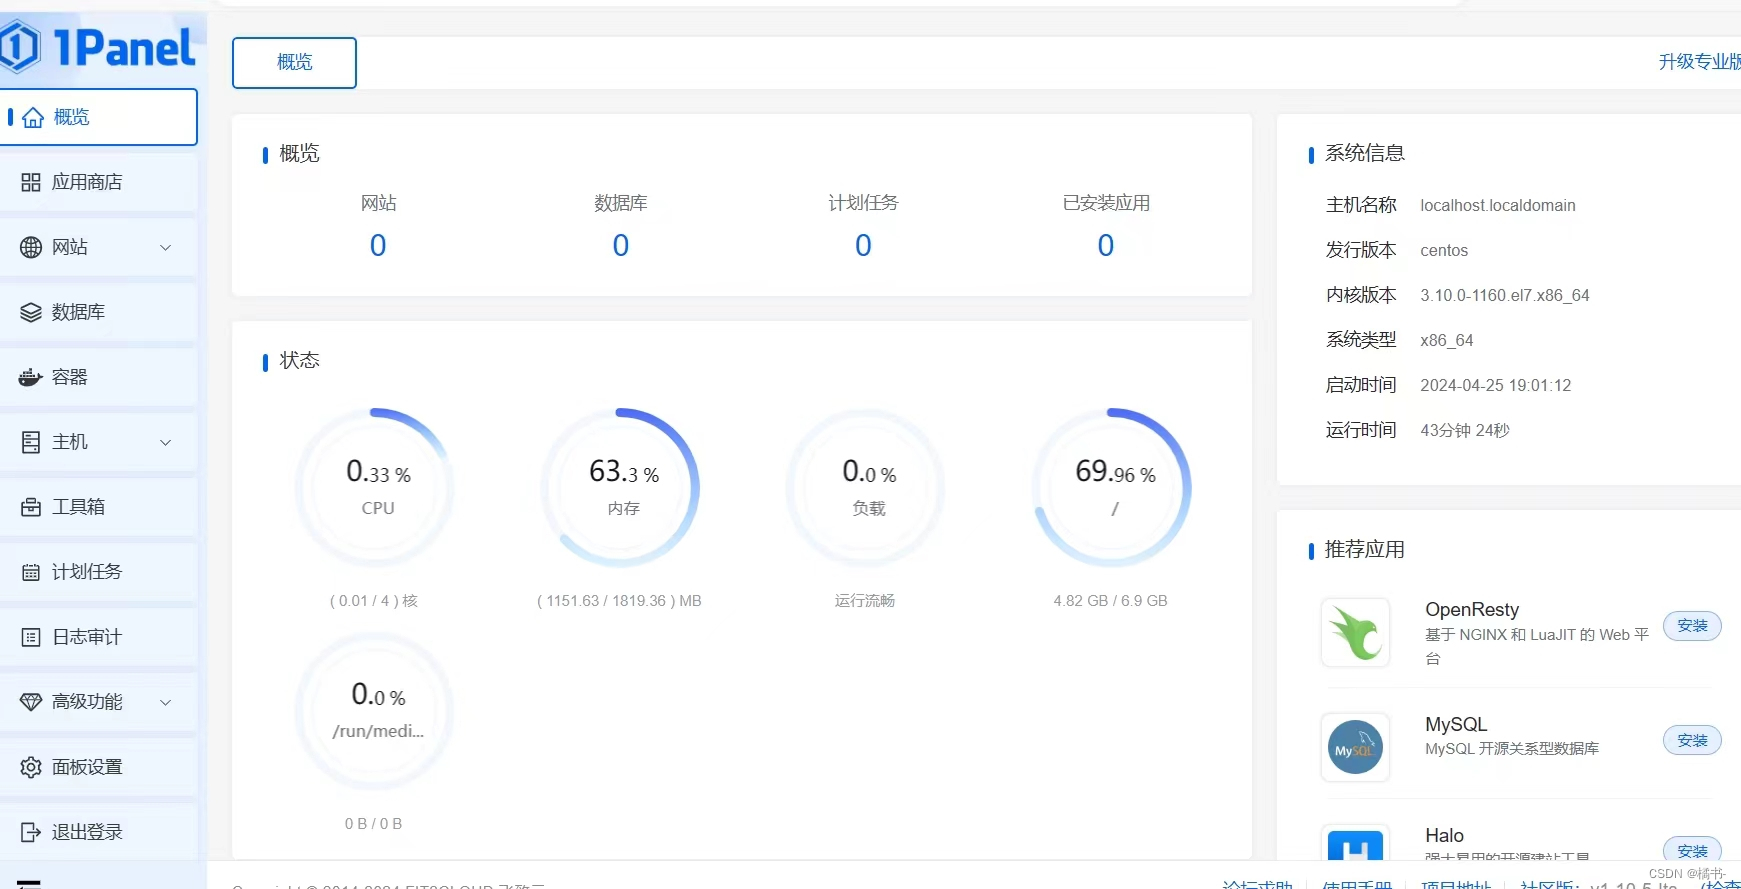Click the 工具箱 toolbox icon
Image resolution: width=1741 pixels, height=889 pixels.
(31, 507)
